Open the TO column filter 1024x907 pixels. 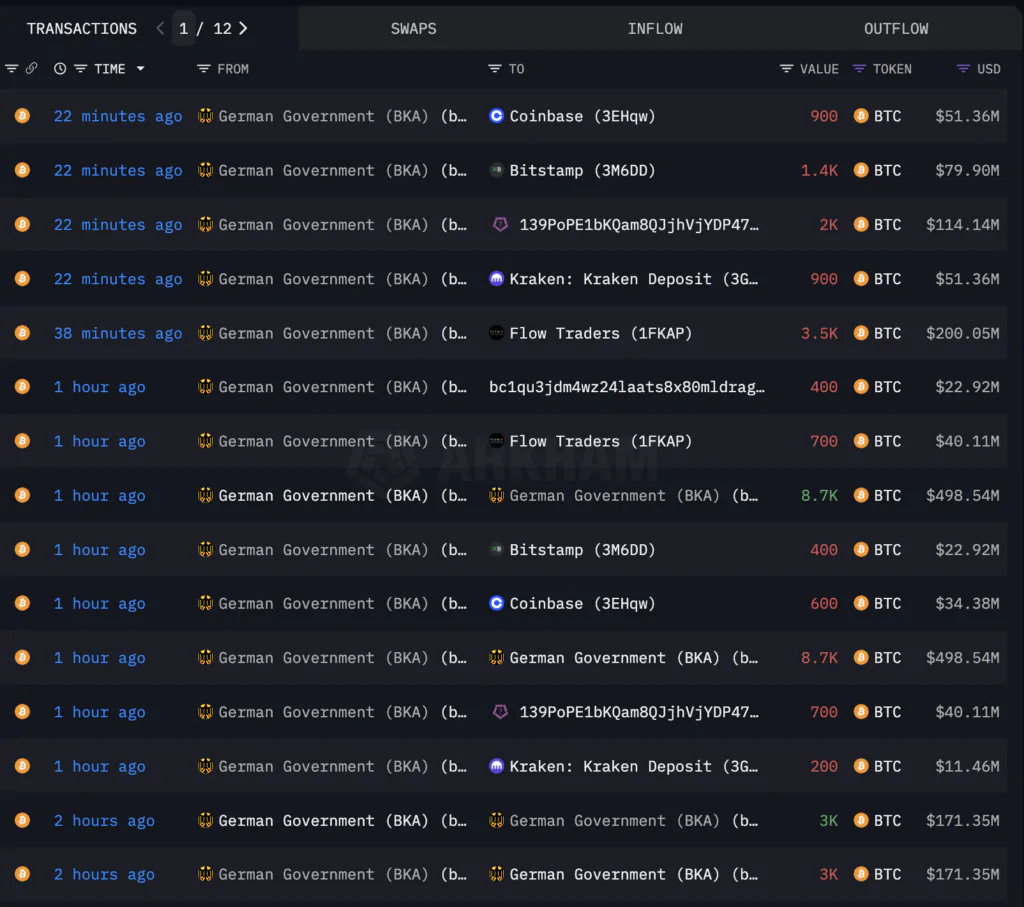495,69
